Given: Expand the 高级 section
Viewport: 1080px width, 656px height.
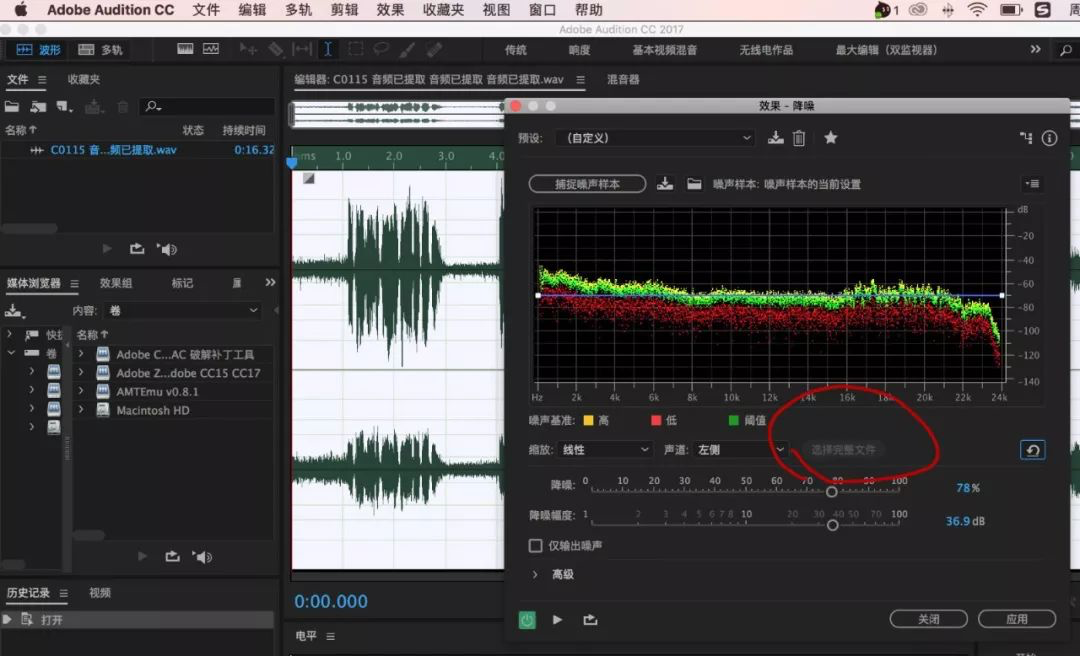Looking at the screenshot, I should coord(535,574).
